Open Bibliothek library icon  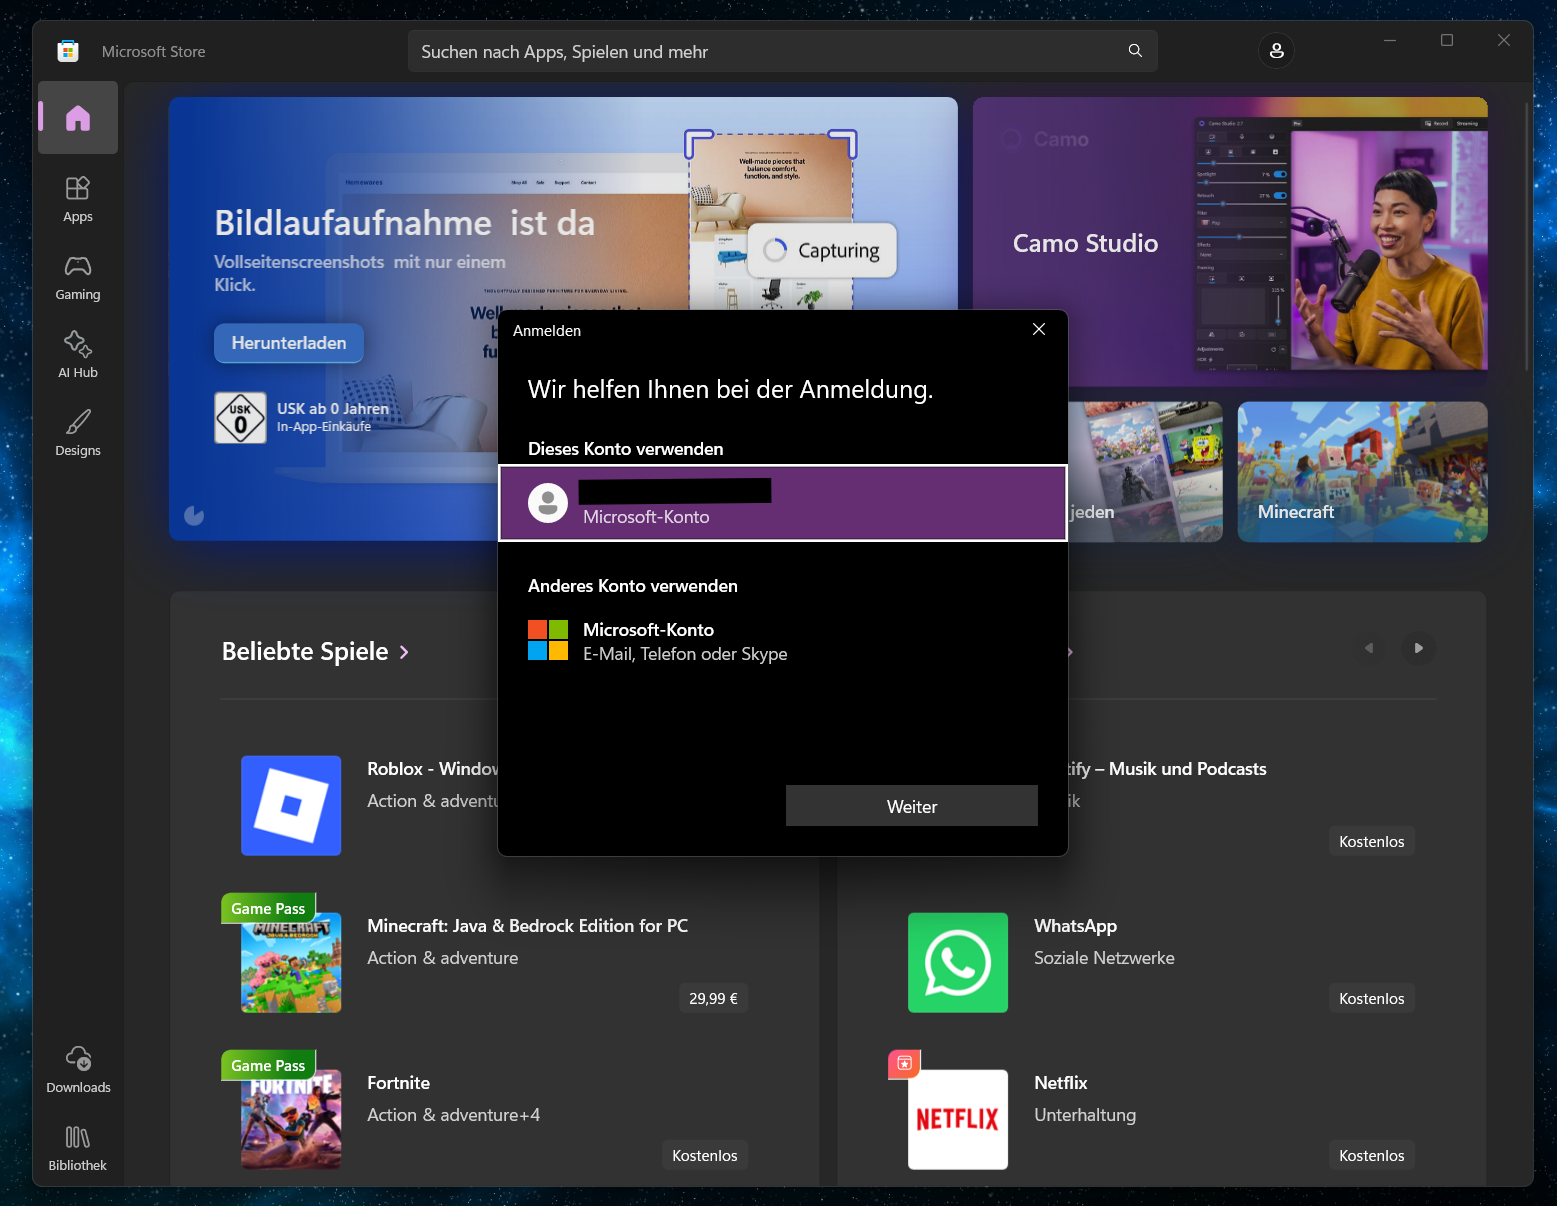pyautogui.click(x=78, y=1148)
